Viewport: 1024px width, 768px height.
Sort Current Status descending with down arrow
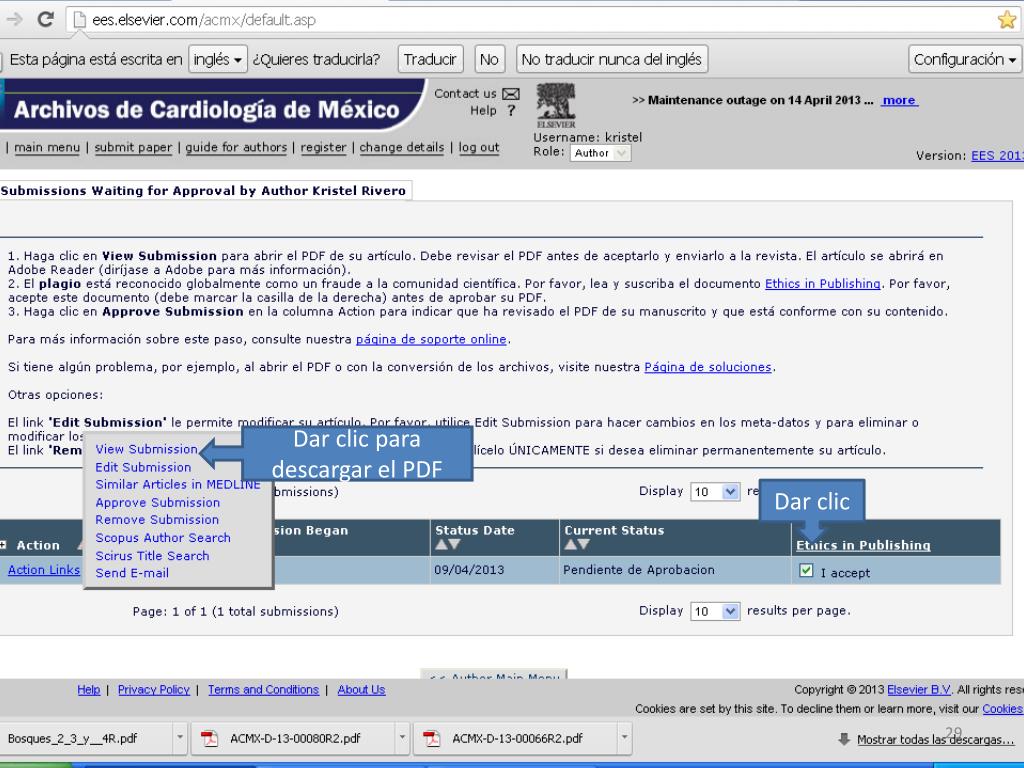point(583,544)
